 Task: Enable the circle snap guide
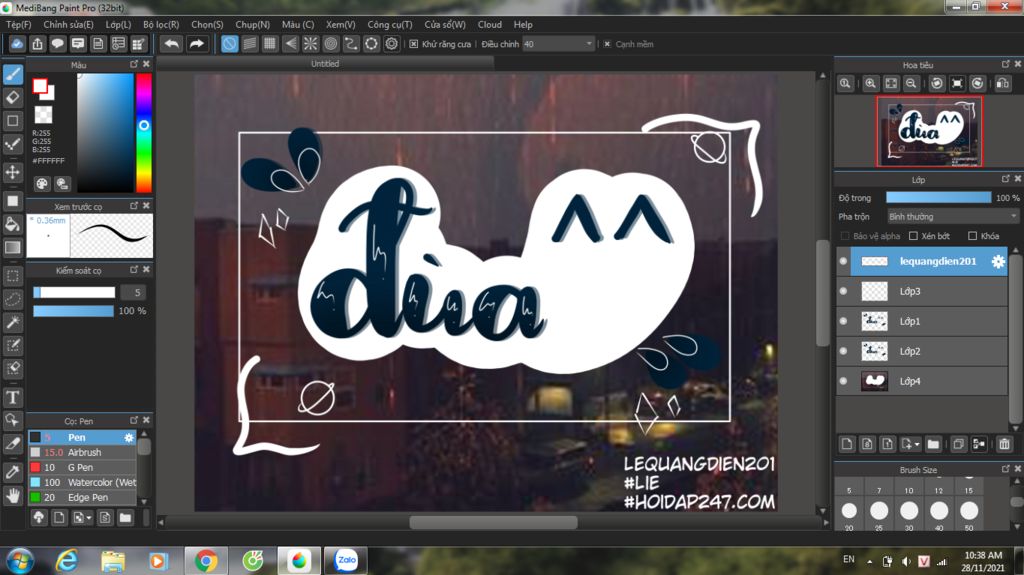[x=330, y=44]
